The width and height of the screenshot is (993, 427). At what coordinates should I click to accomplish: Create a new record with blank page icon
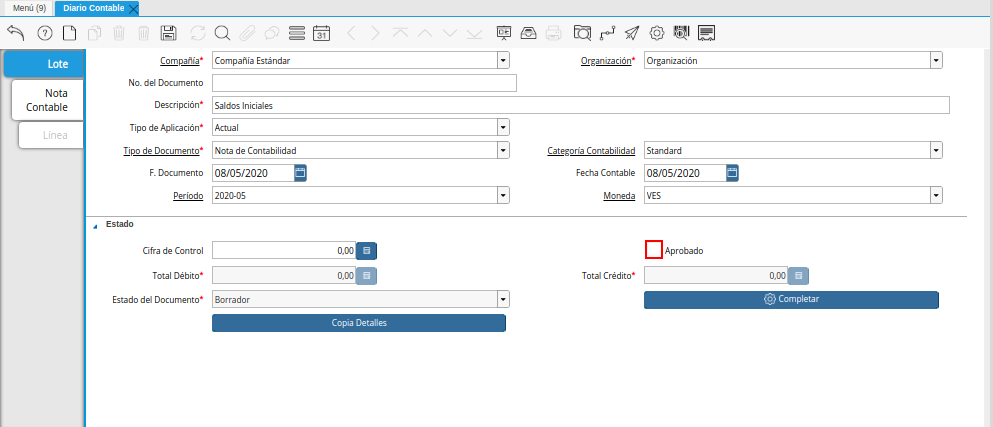click(x=69, y=33)
